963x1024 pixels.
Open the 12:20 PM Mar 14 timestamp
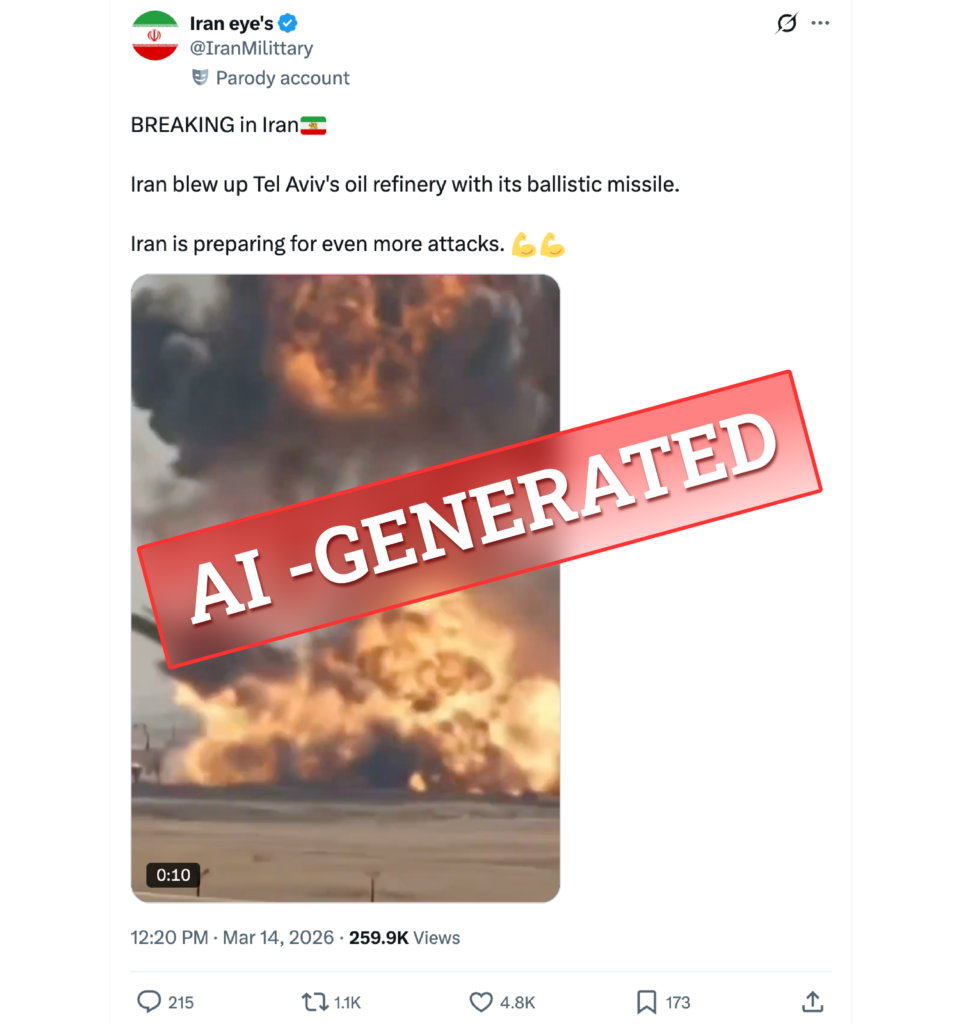point(232,938)
